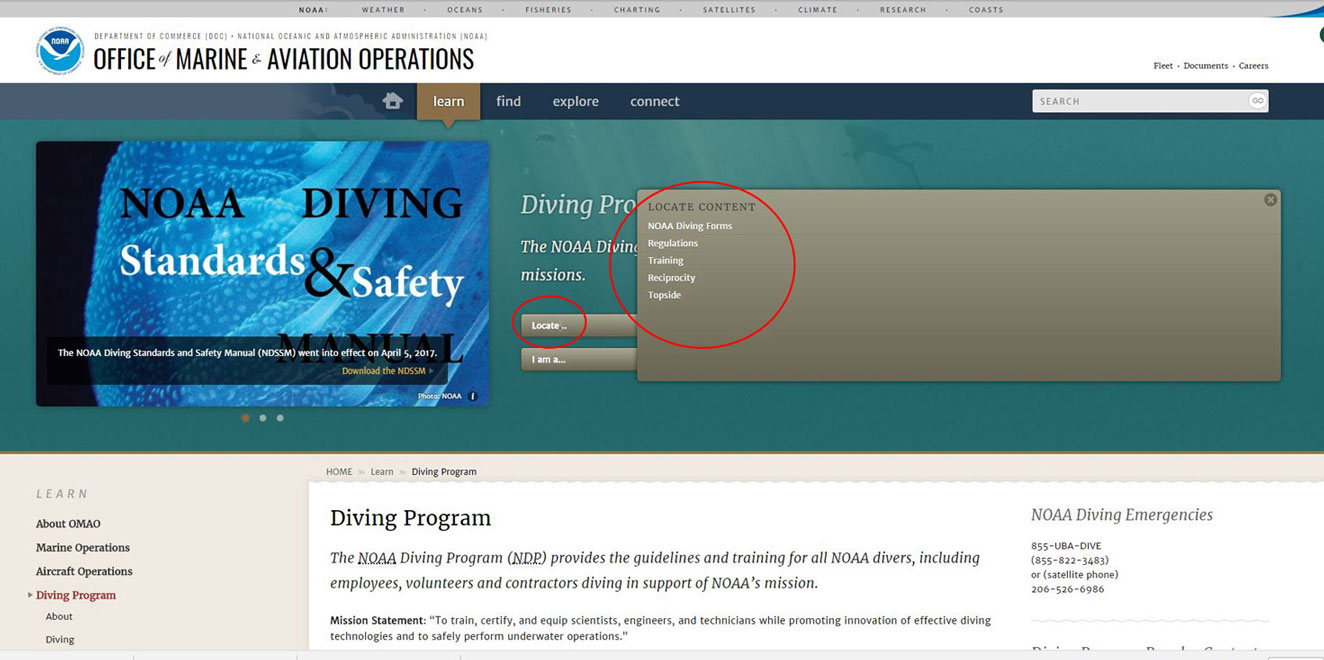
Task: Click the NOAA Diving Standards slide image
Action: [263, 273]
